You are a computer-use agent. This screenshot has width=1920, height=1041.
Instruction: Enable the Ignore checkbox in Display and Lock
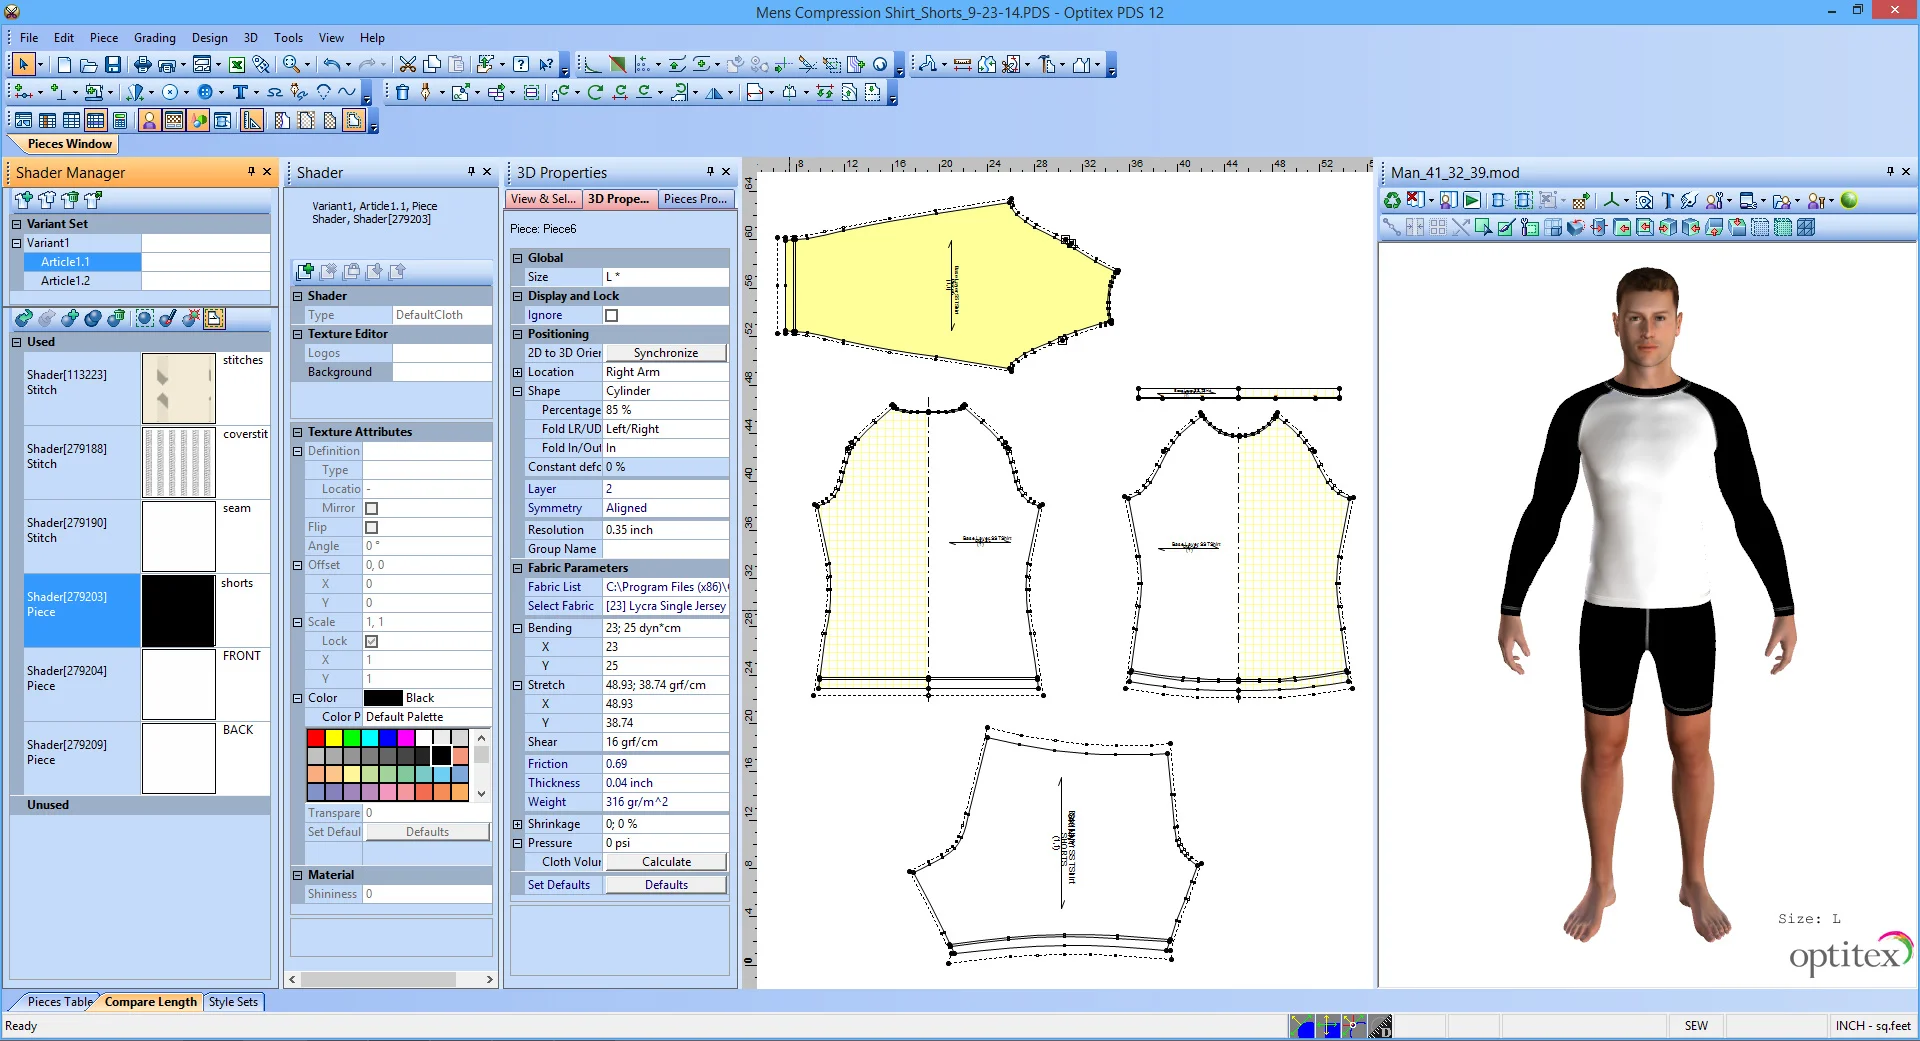click(611, 315)
